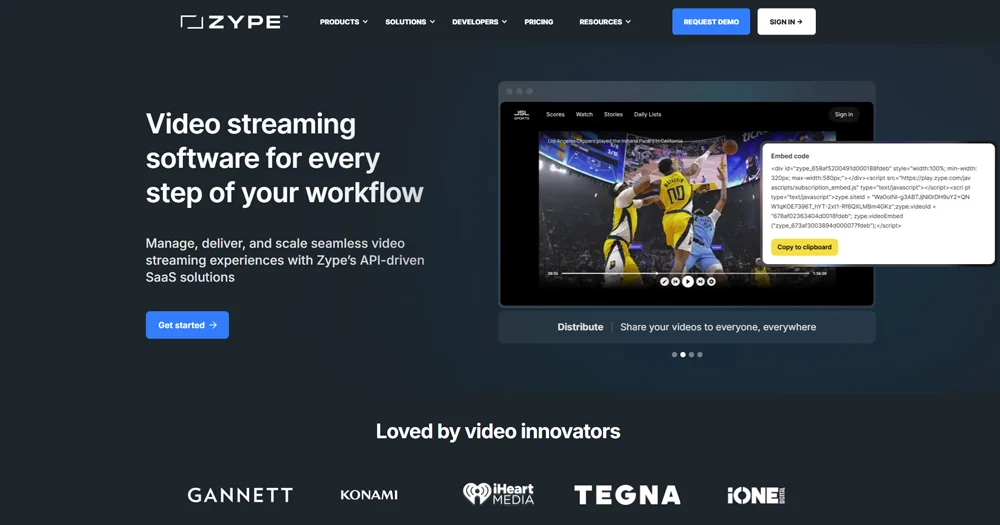Click the Embed code heading
The width and height of the screenshot is (1000, 525).
click(x=790, y=156)
